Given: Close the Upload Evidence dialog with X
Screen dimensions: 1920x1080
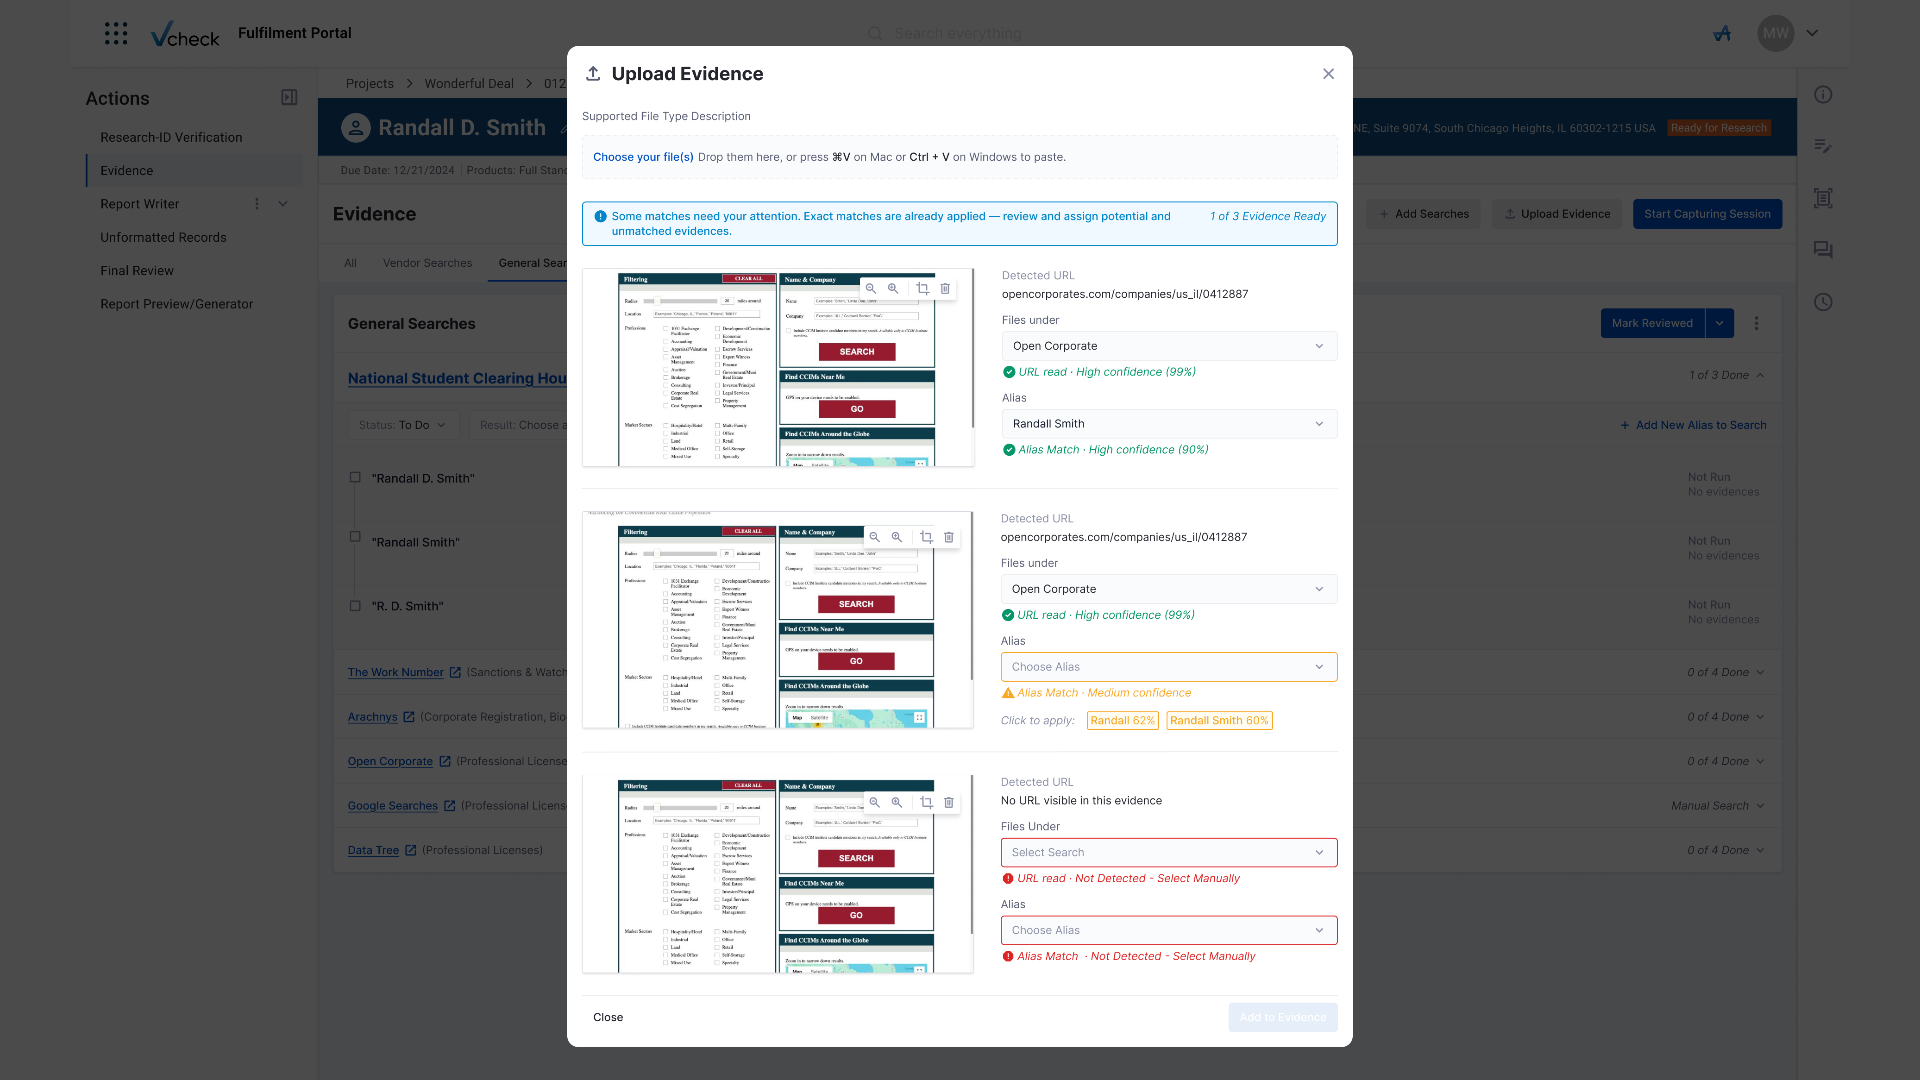Looking at the screenshot, I should 1328,74.
